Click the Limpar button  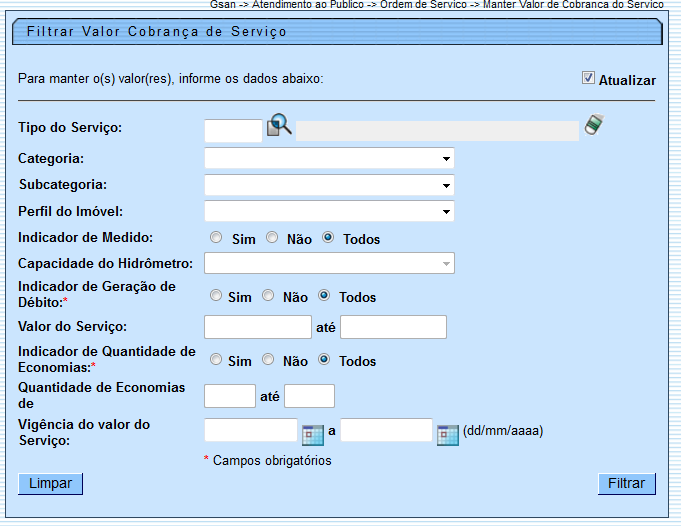click(50, 484)
